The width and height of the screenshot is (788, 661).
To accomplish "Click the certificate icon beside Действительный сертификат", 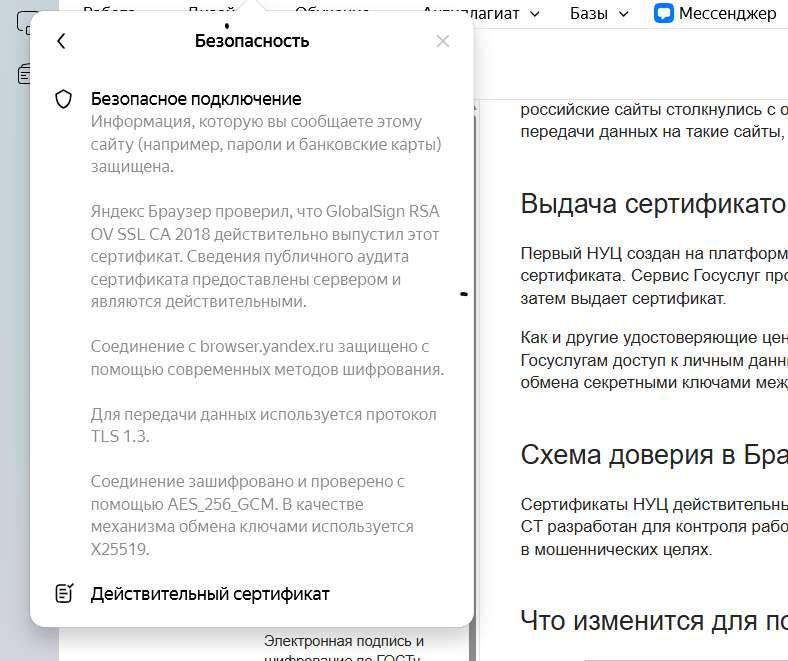I will (x=64, y=594).
